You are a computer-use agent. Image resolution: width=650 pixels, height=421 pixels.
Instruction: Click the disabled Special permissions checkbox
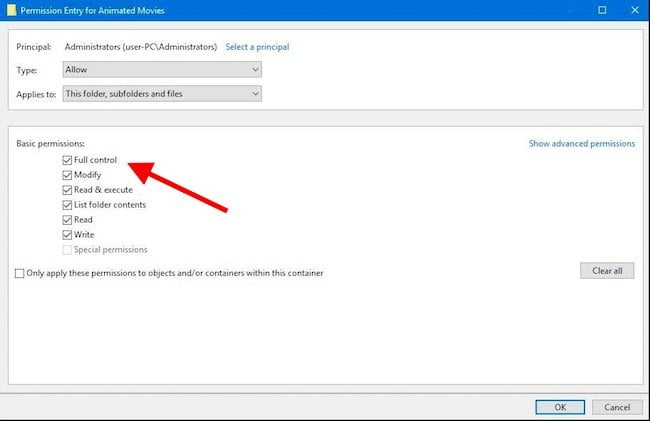pyautogui.click(x=67, y=249)
